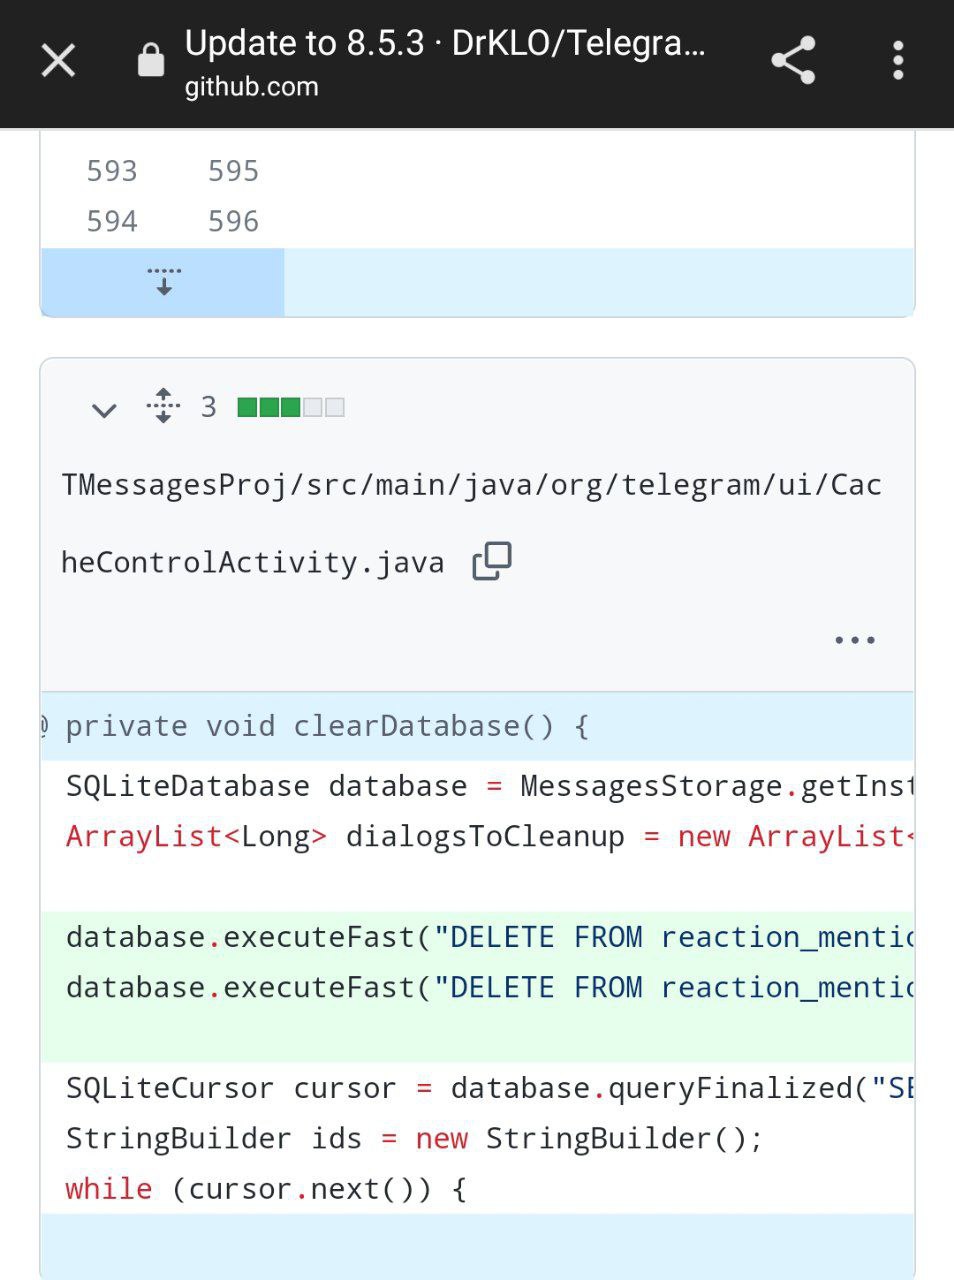Open the file options ellipsis menu
This screenshot has width=954, height=1280.
pyautogui.click(x=854, y=640)
